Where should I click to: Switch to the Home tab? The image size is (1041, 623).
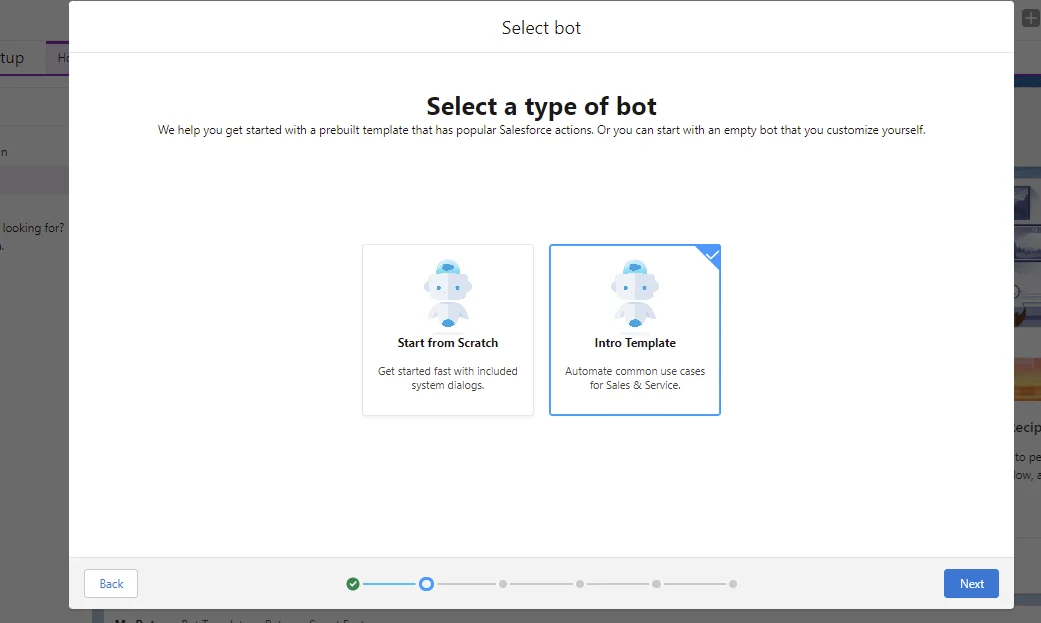(x=64, y=57)
